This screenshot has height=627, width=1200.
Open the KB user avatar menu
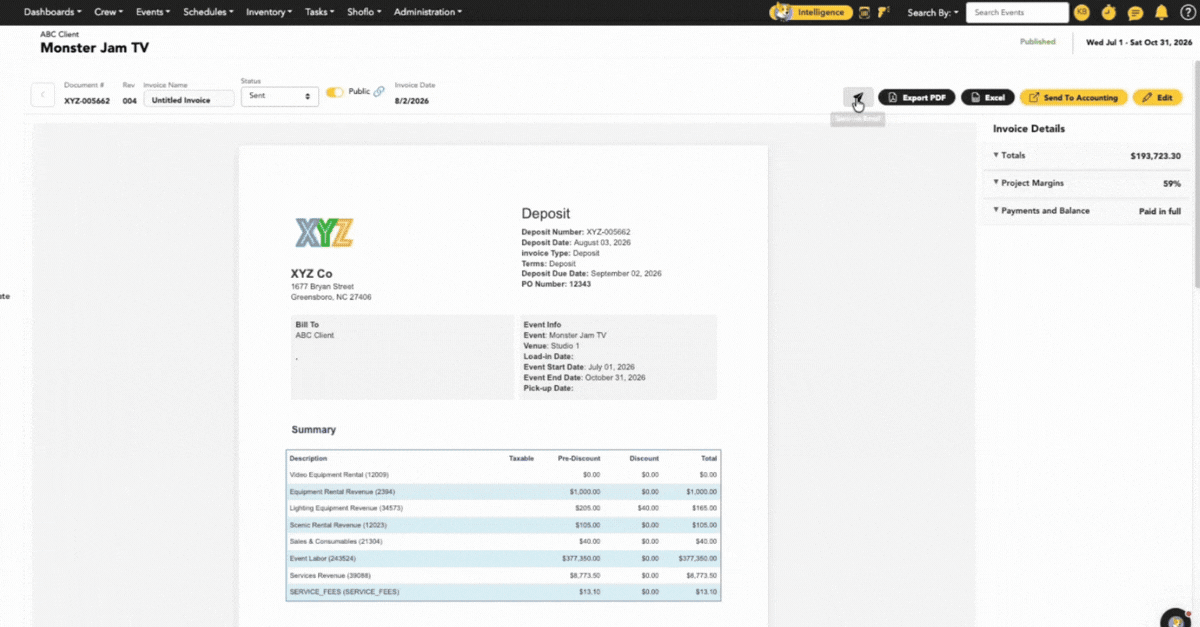(x=1083, y=12)
